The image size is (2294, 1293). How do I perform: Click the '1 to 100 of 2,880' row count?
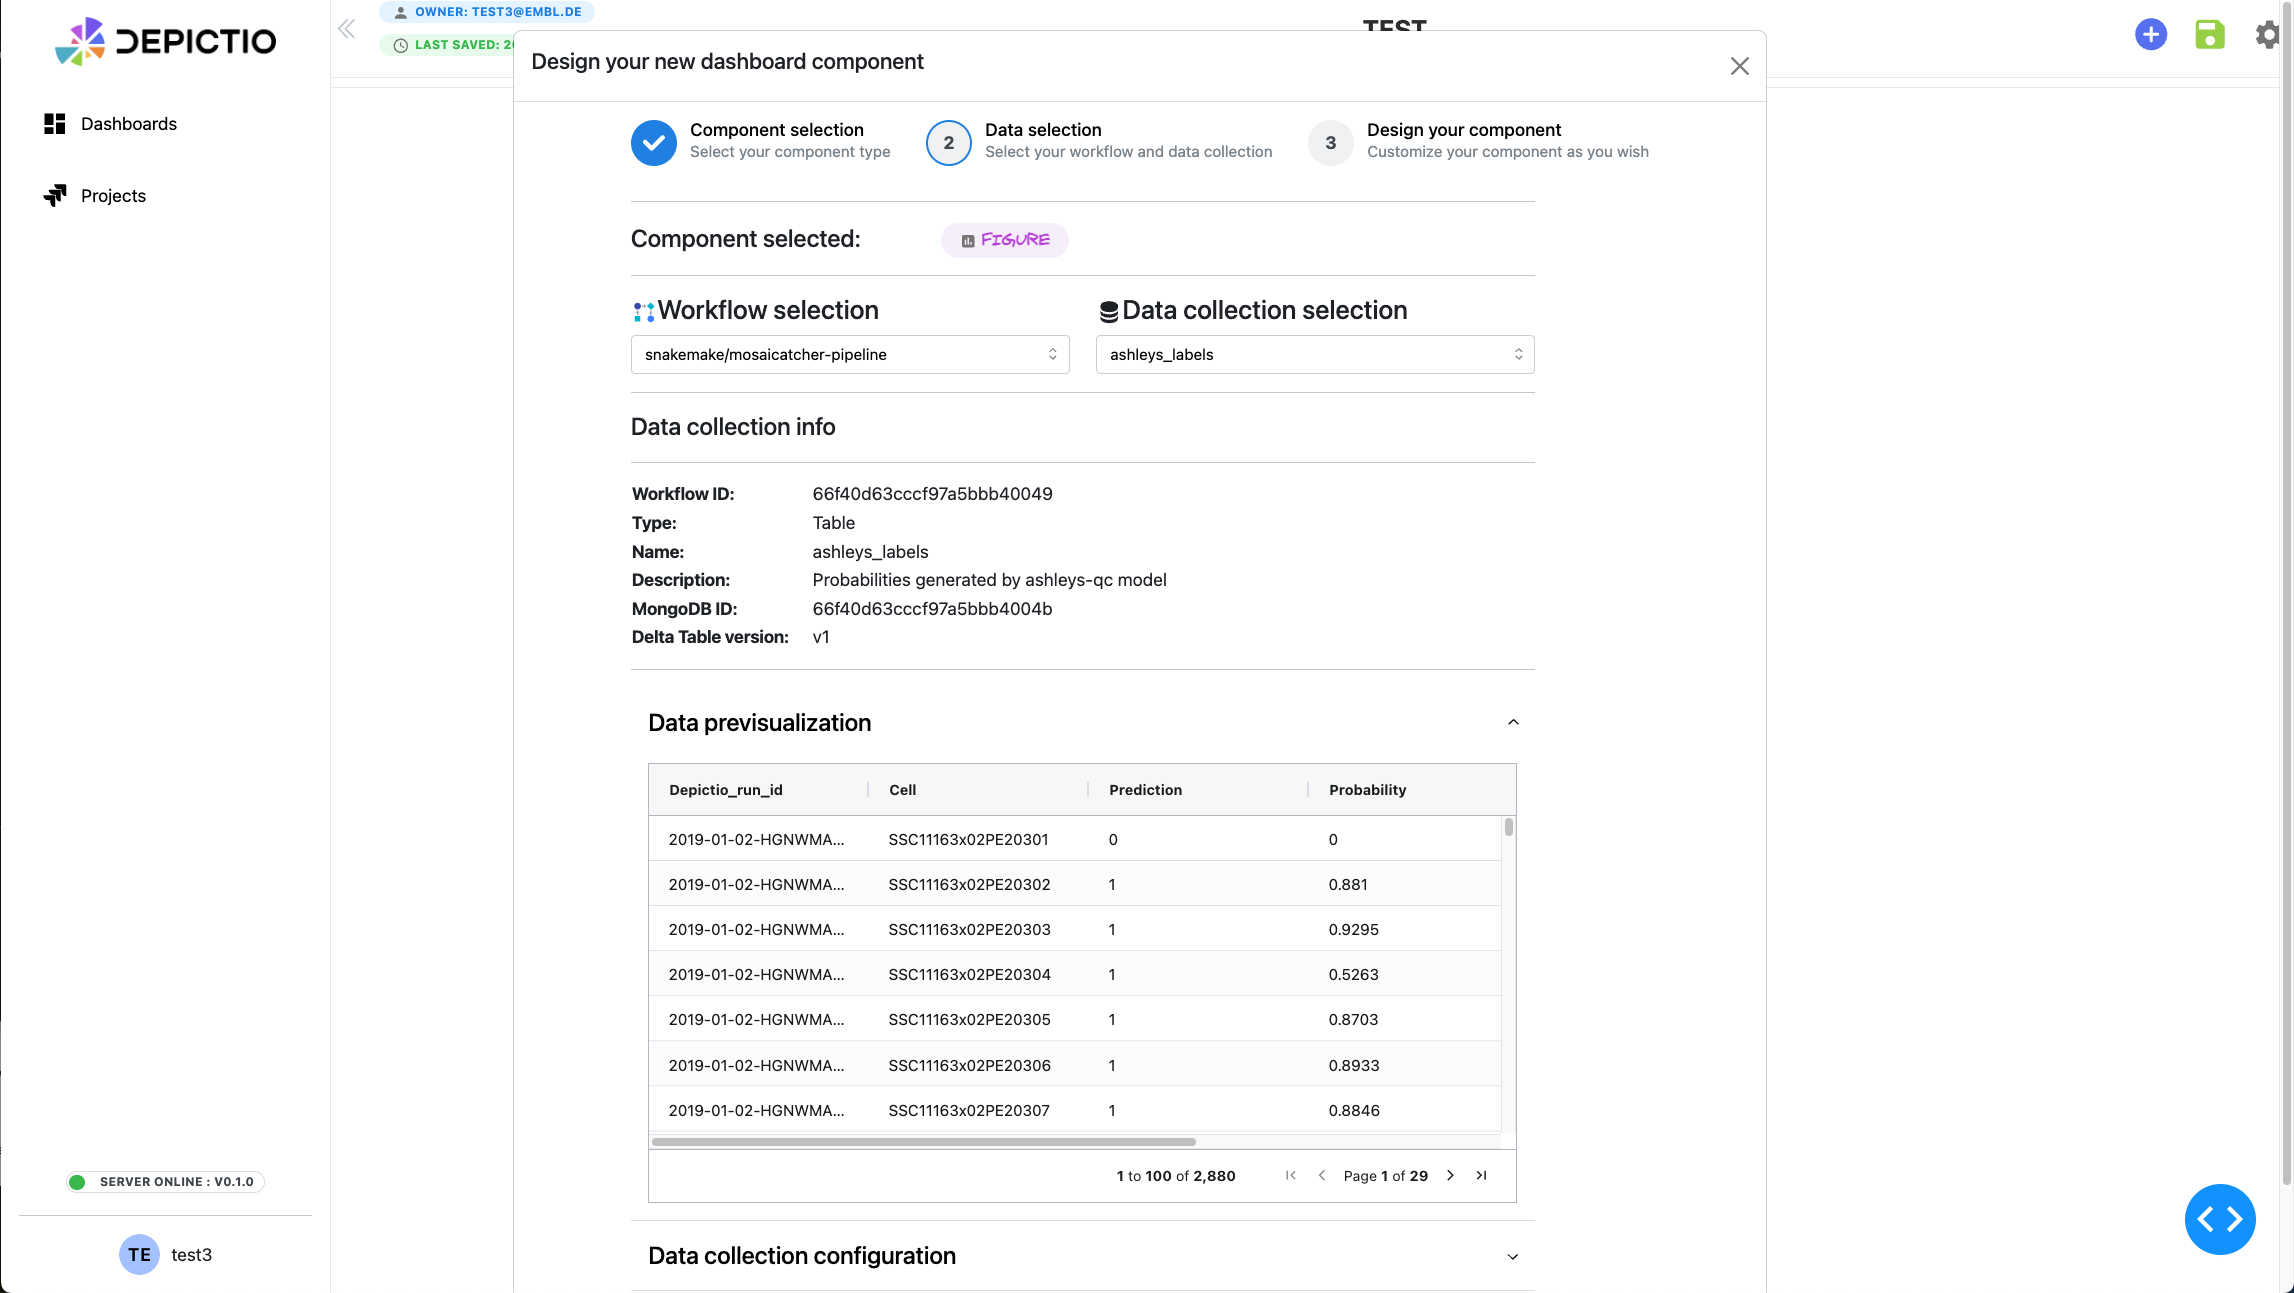[1176, 1176]
